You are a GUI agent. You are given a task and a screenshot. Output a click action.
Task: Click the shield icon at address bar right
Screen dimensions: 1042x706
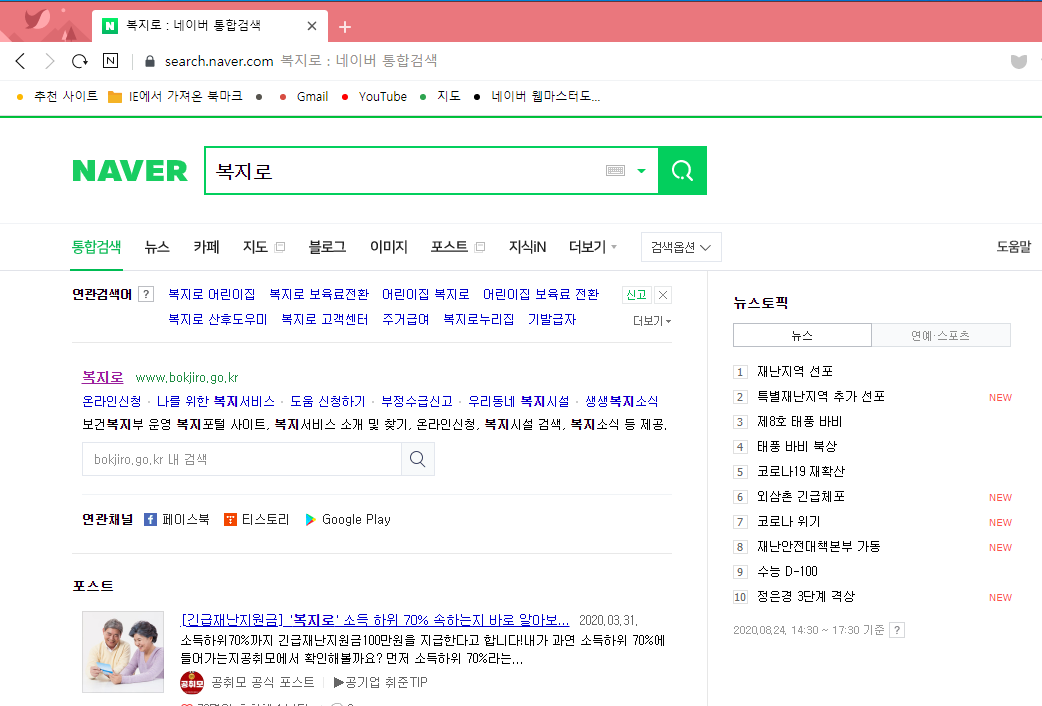pos(1019,61)
